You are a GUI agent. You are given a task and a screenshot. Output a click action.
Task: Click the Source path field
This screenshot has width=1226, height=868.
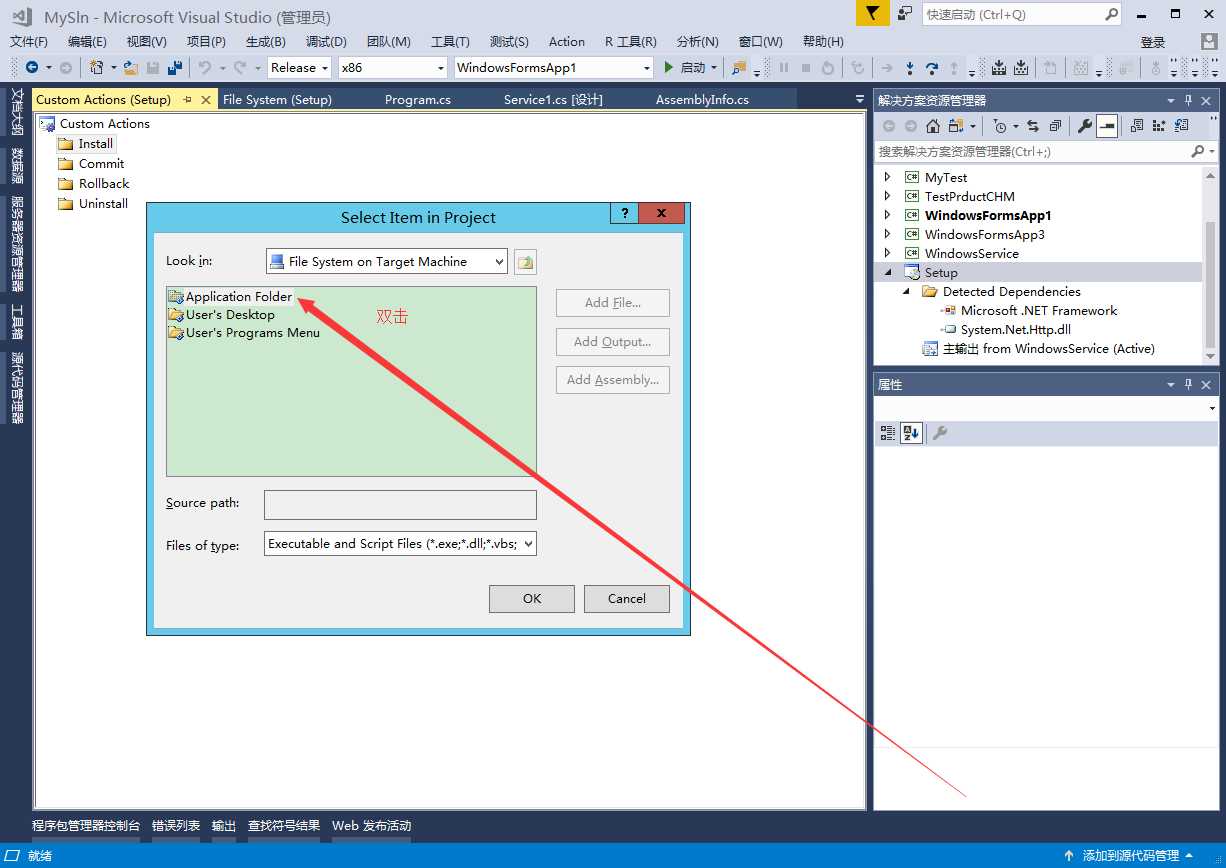pyautogui.click(x=400, y=505)
